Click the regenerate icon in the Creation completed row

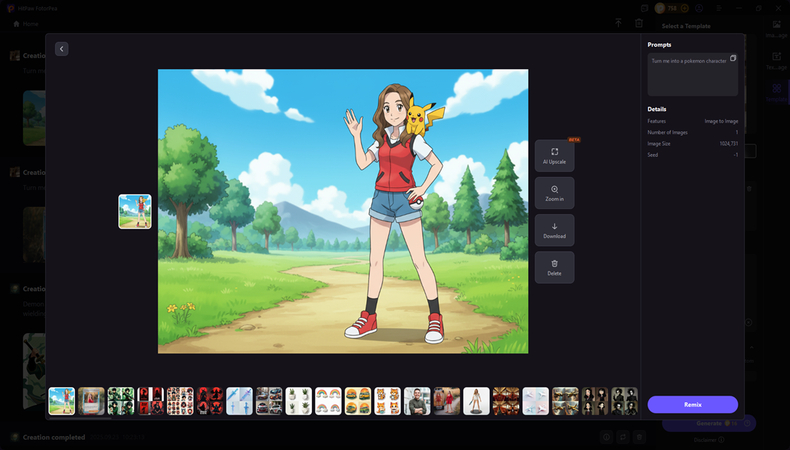(x=623, y=437)
